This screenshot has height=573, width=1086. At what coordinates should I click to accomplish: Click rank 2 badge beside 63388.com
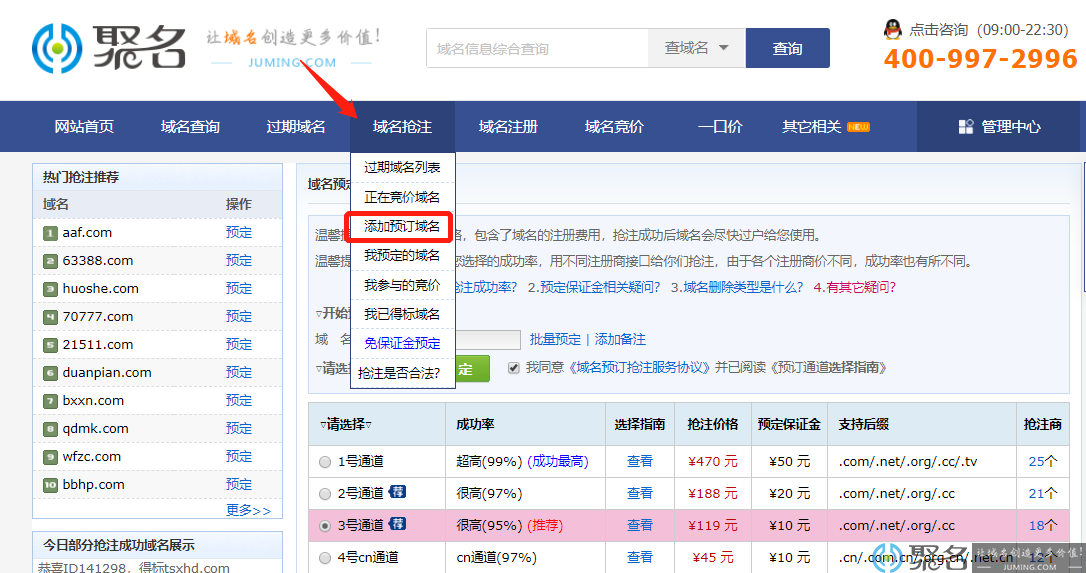point(50,261)
